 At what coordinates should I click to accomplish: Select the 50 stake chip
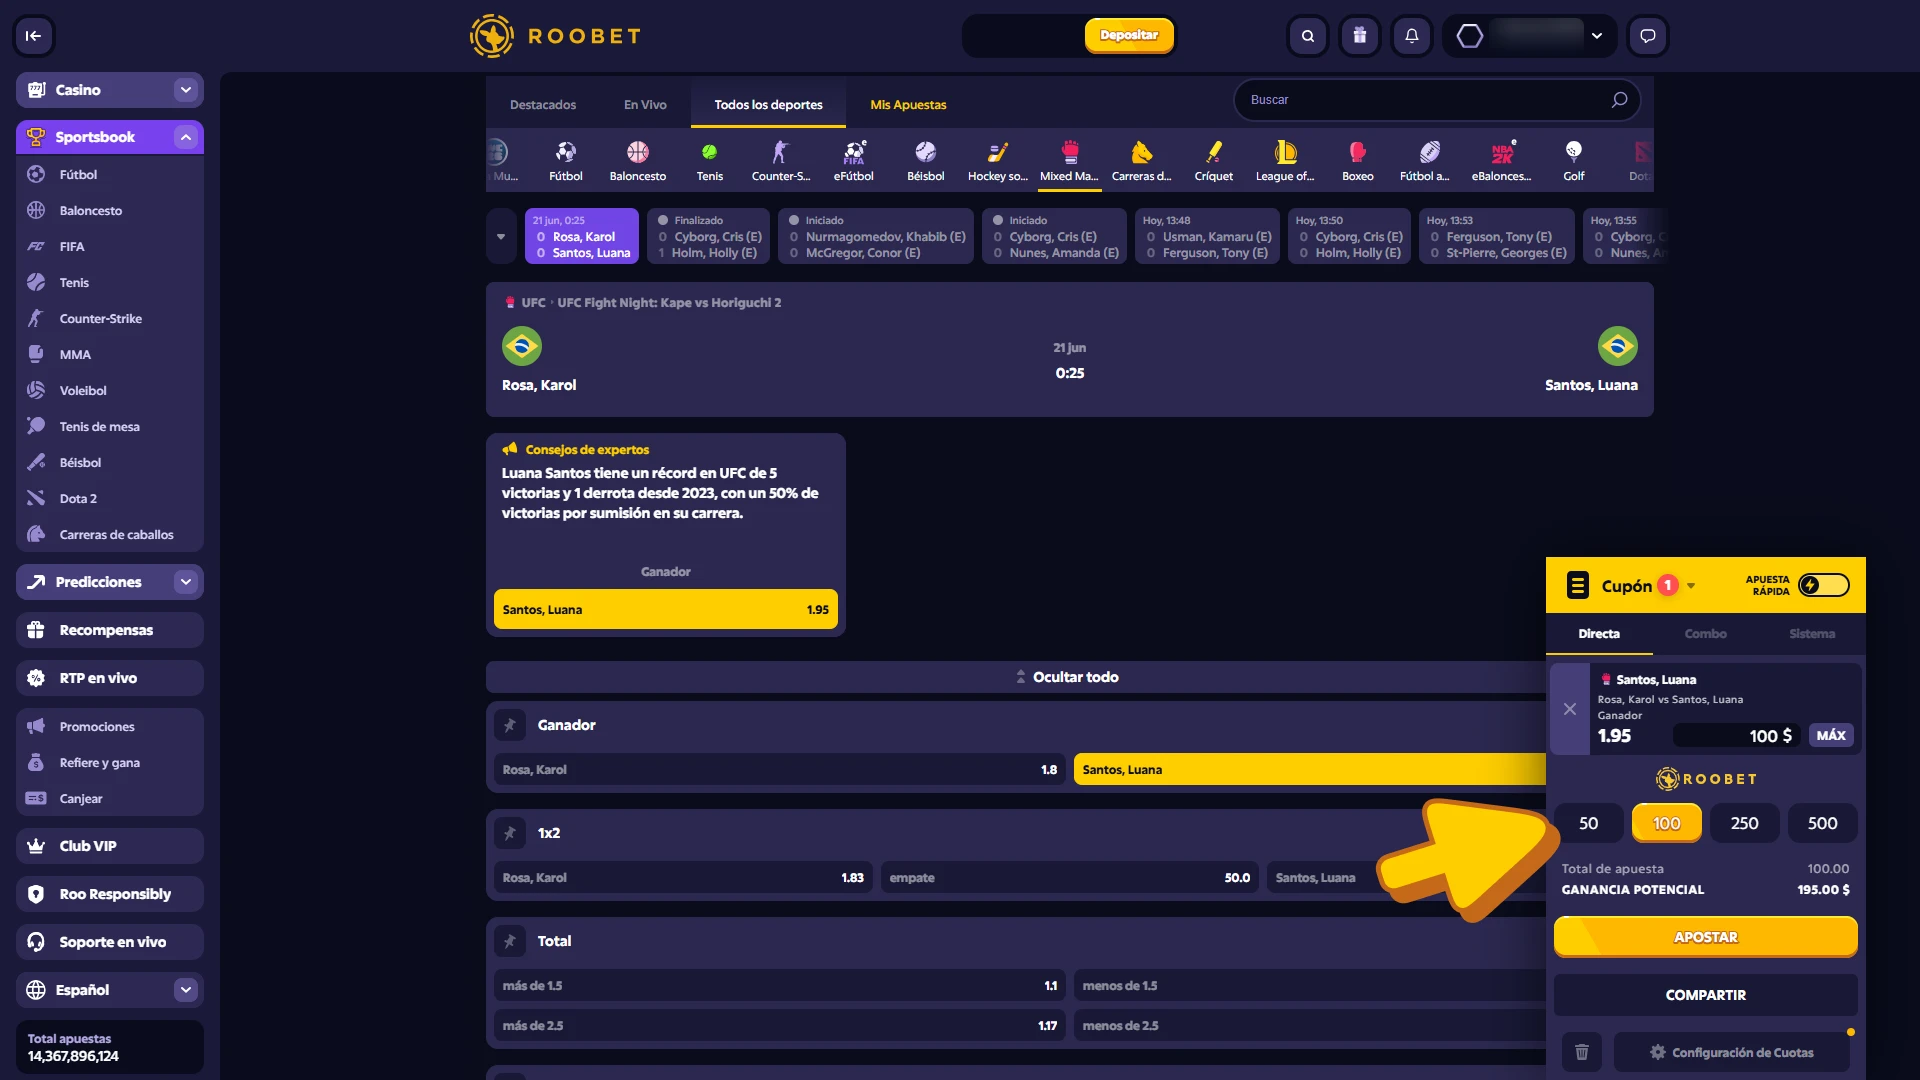pyautogui.click(x=1588, y=823)
